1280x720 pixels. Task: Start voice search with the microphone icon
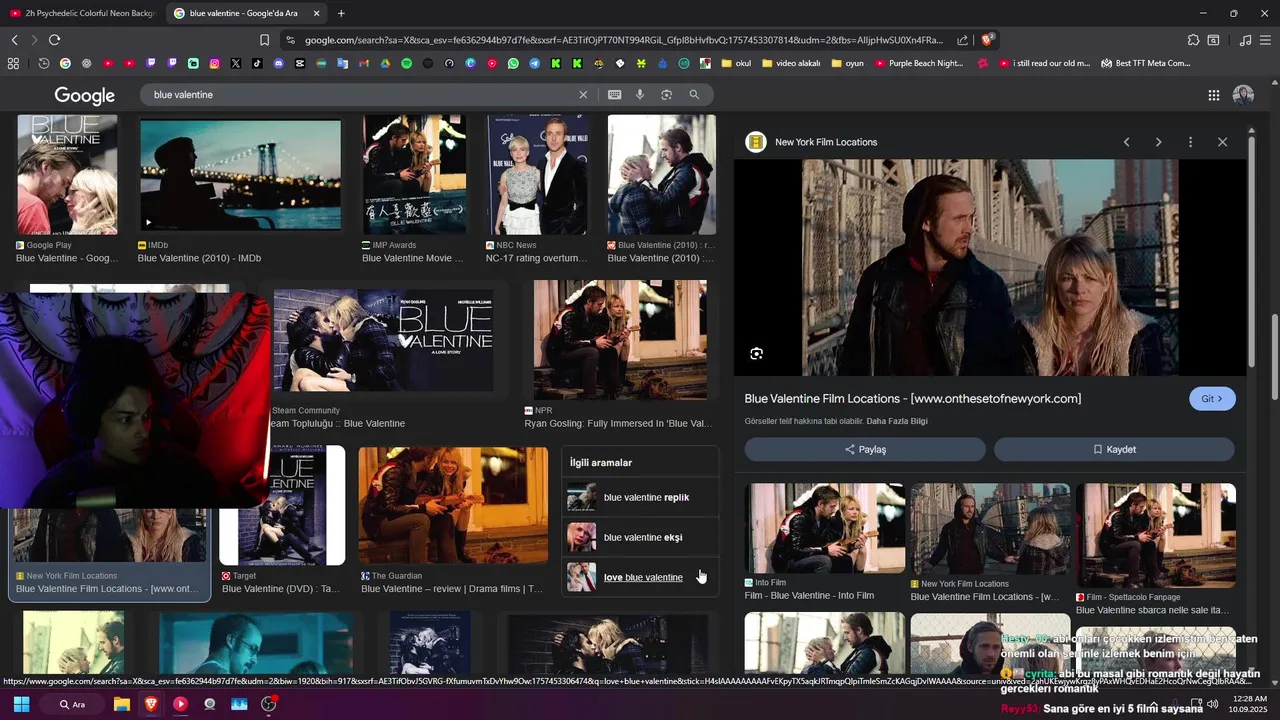[640, 94]
